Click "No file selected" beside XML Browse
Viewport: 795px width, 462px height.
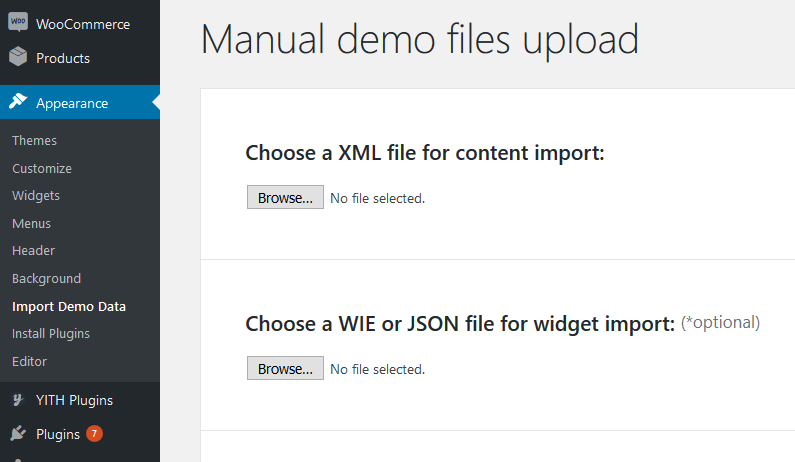378,198
